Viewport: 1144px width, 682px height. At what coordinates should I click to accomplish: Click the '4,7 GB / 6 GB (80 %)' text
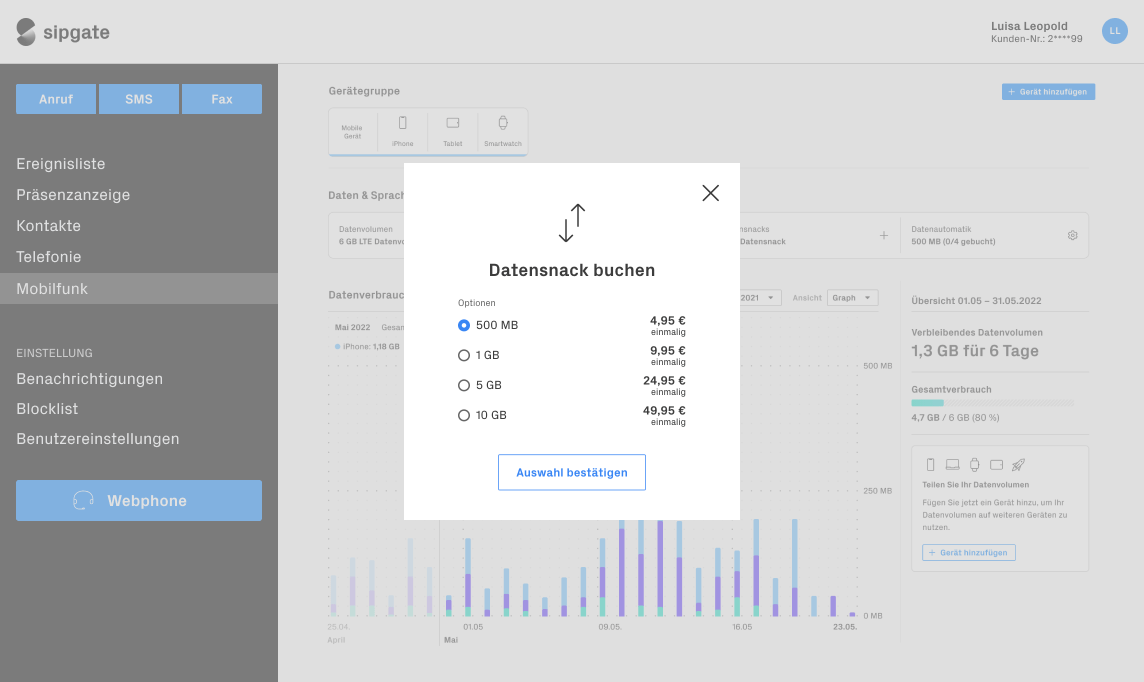click(955, 418)
